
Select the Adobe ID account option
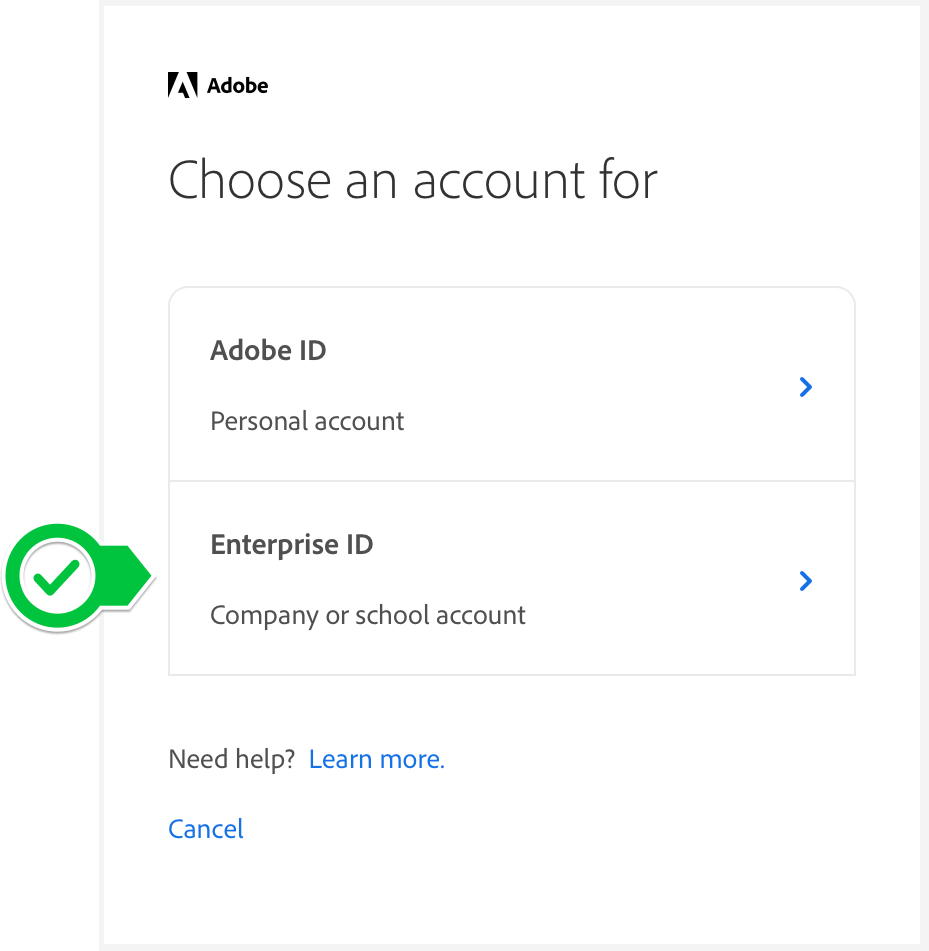pos(512,385)
